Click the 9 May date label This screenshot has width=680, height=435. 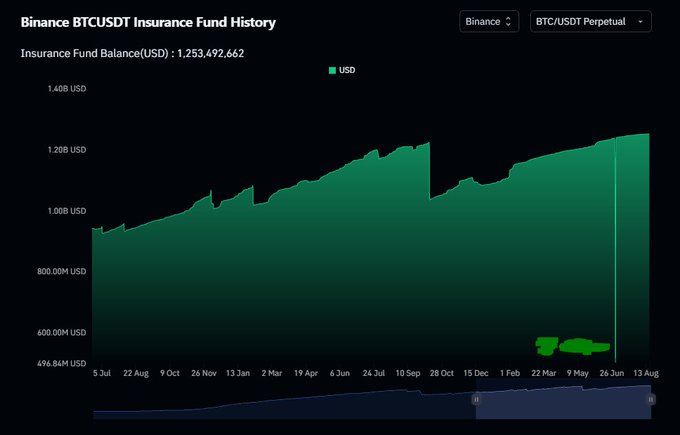point(578,373)
